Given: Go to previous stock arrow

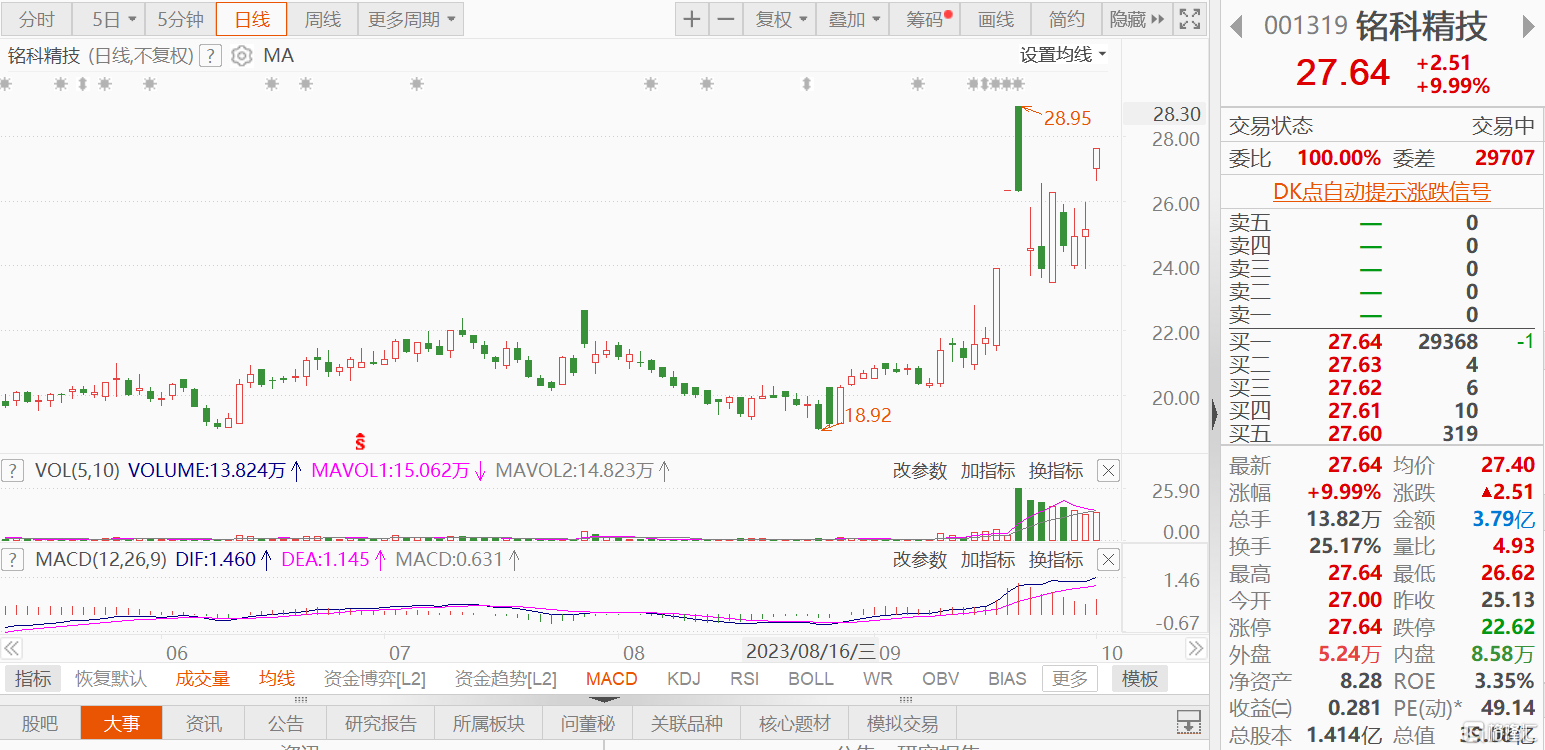Looking at the screenshot, I should coord(1236,26).
